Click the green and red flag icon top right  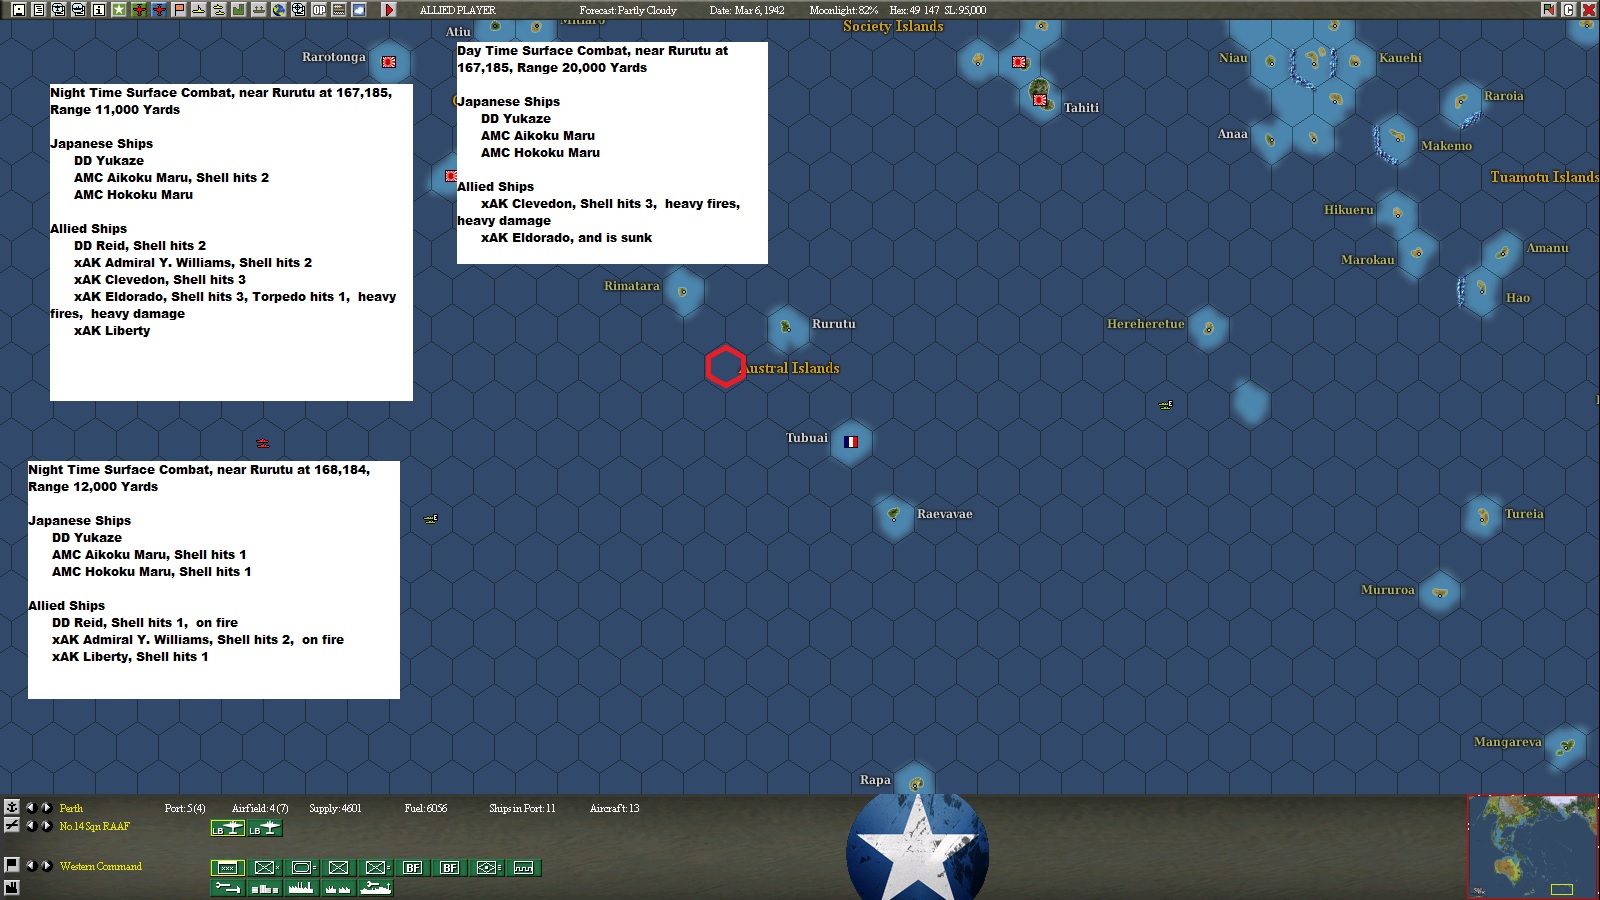coord(1549,10)
